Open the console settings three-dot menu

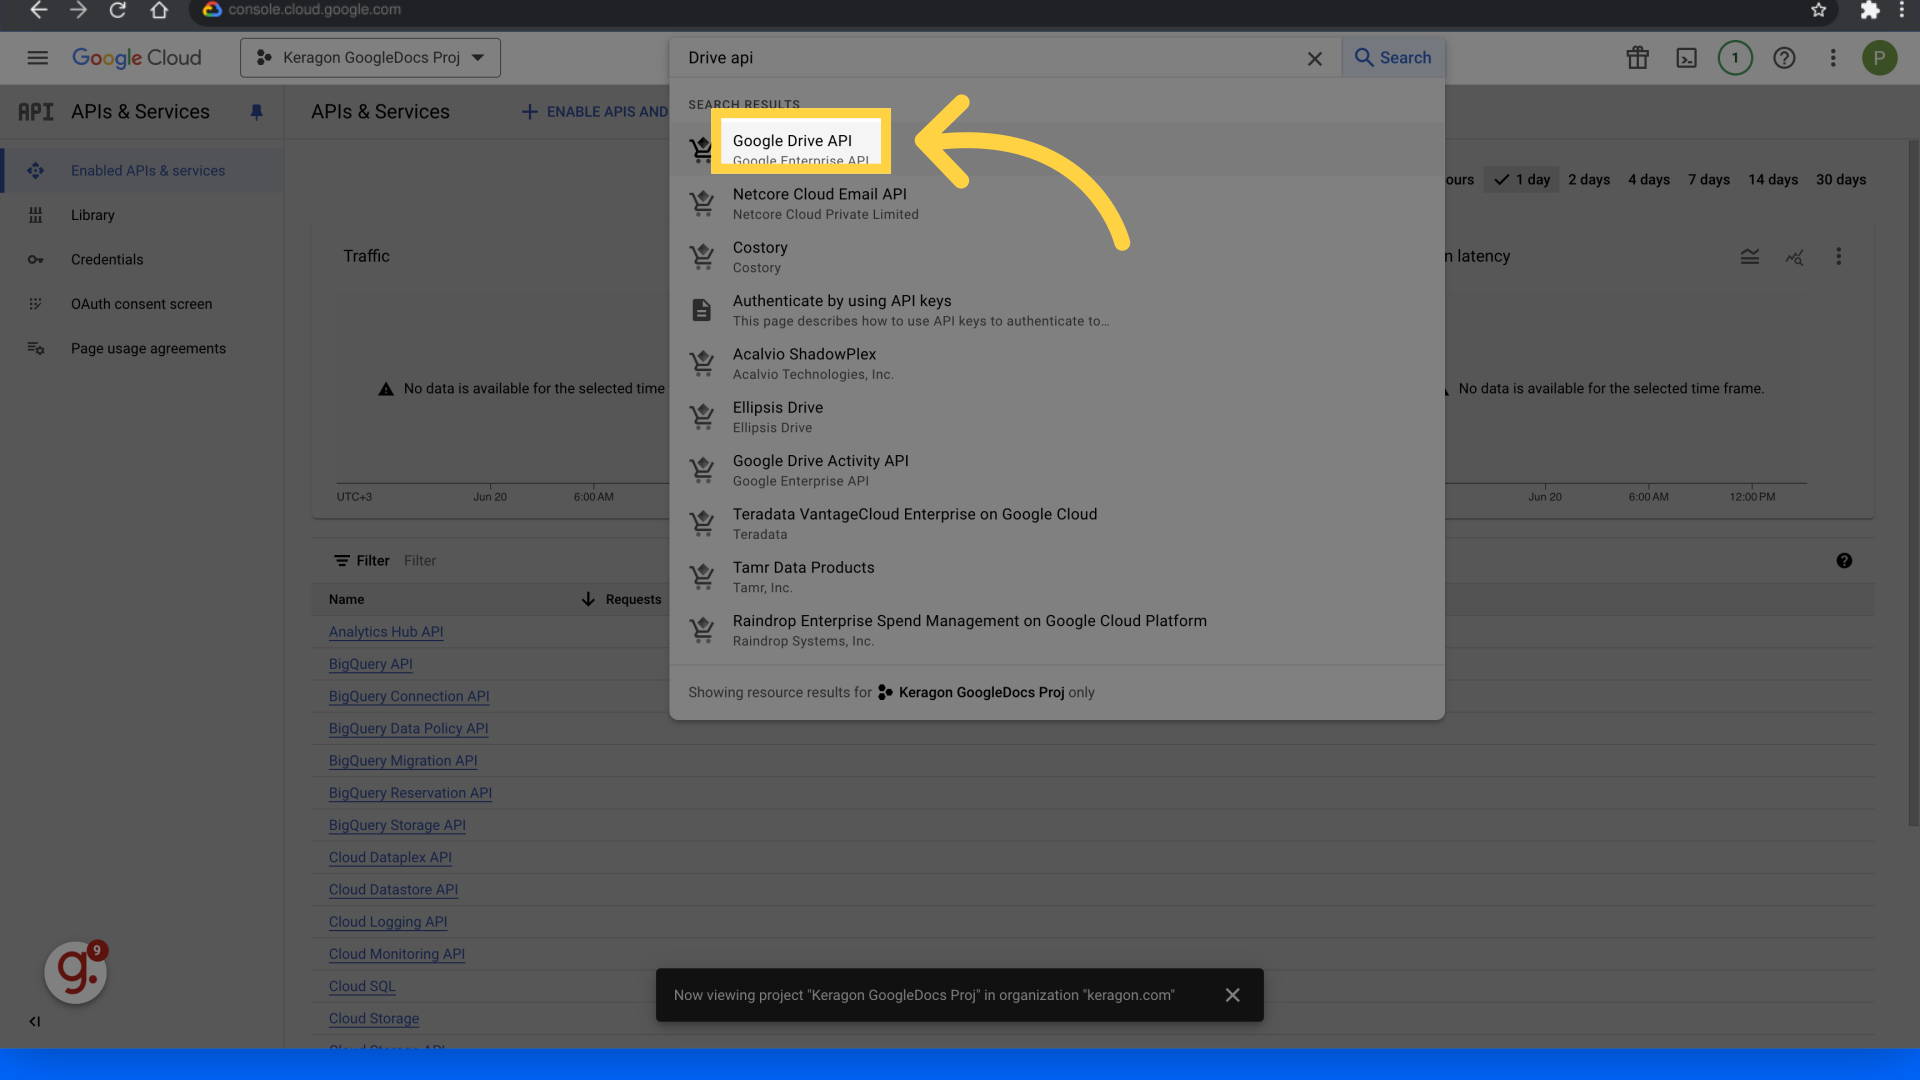[x=1833, y=58]
